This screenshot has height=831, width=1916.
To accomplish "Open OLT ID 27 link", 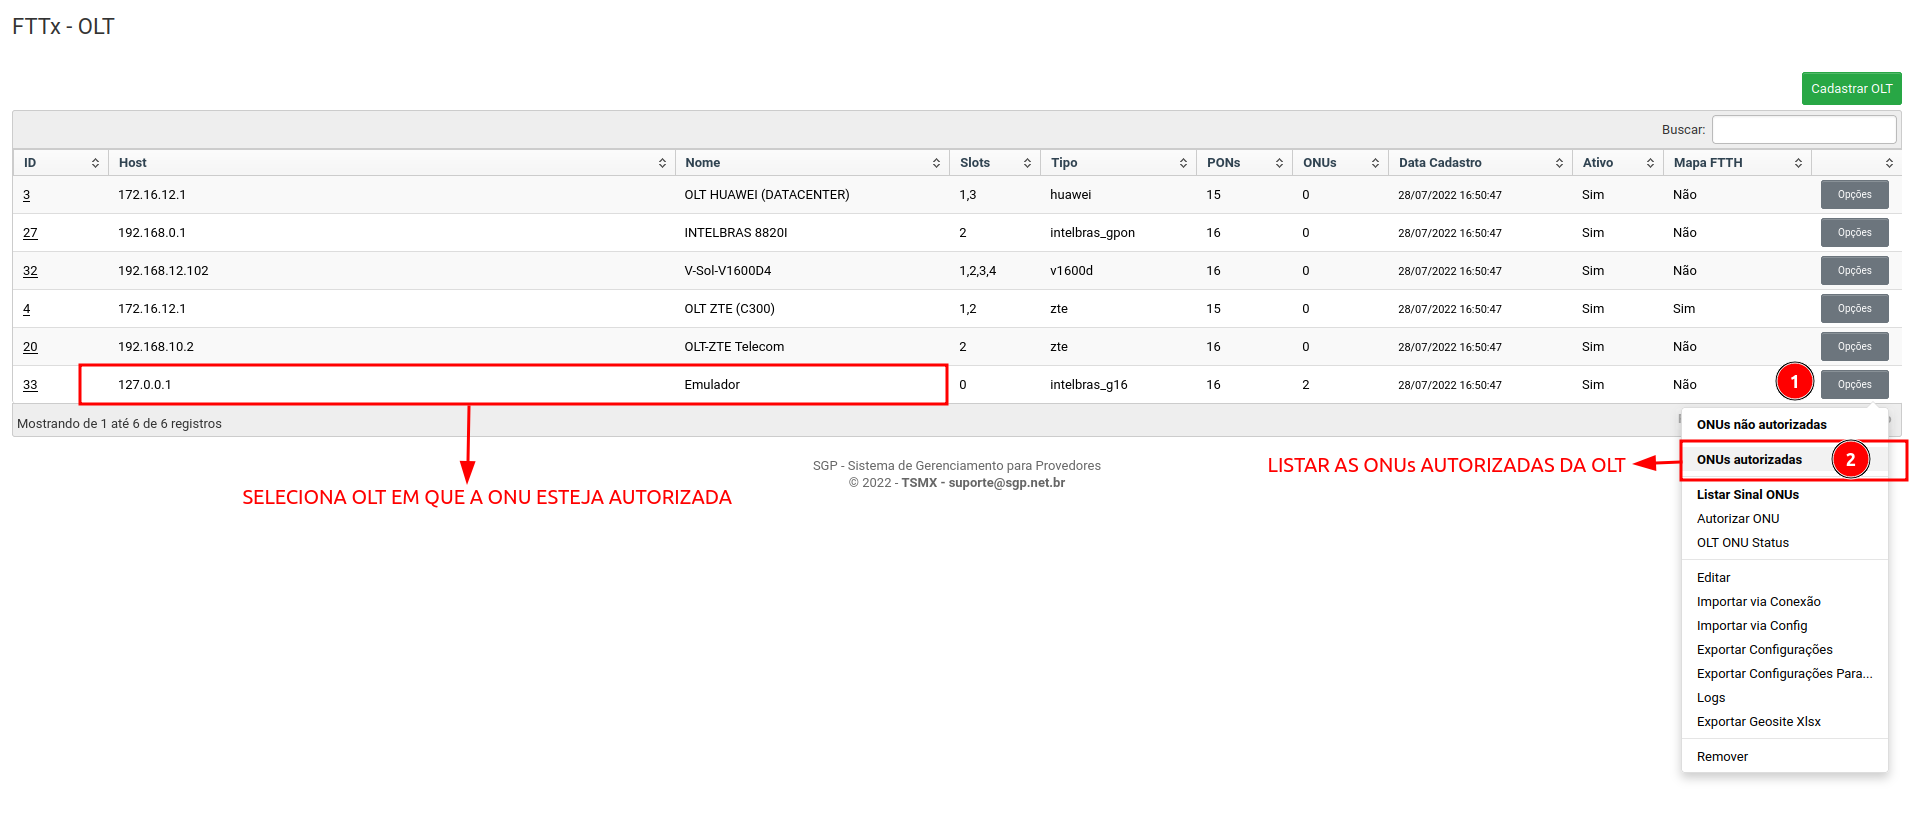I will (x=30, y=233).
